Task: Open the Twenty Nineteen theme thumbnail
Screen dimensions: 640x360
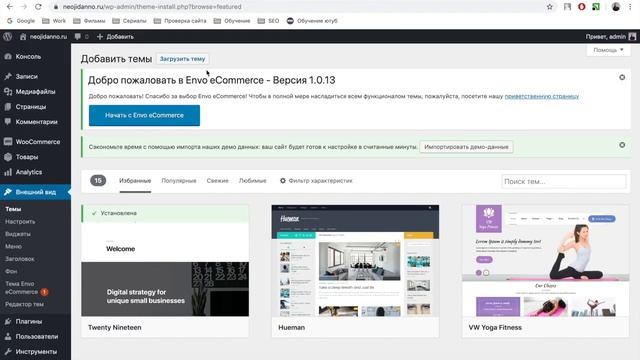Action: [165, 261]
